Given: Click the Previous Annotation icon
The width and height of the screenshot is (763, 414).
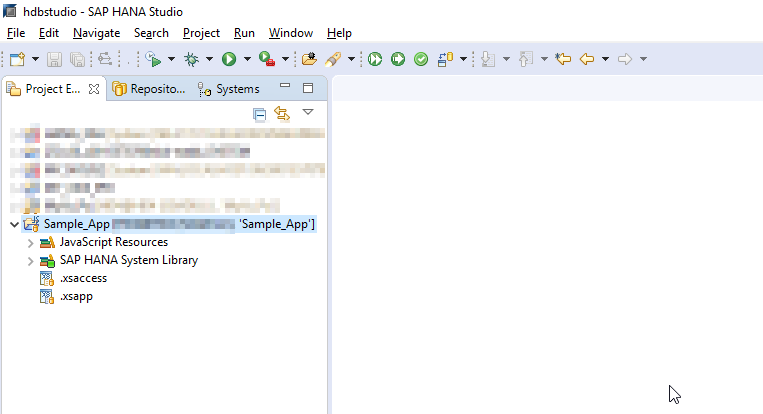Looking at the screenshot, I should (x=526, y=59).
